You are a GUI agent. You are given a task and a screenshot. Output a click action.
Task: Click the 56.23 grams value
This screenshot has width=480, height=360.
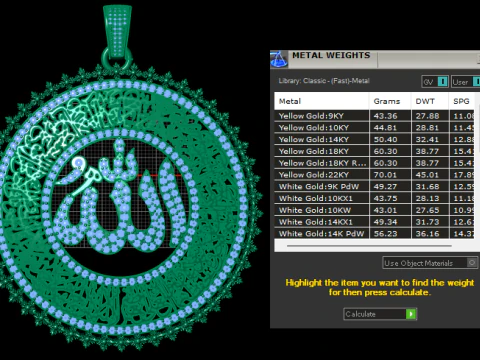385,234
